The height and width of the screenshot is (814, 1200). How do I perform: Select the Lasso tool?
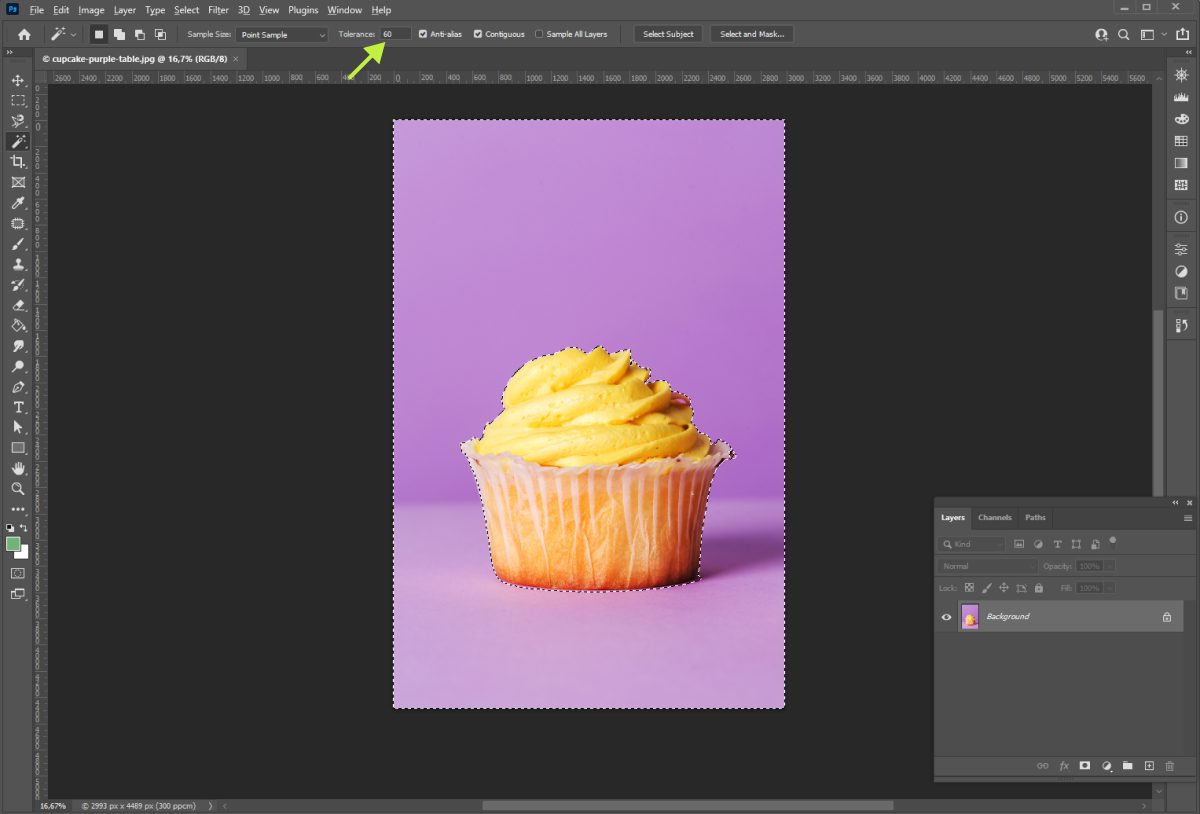click(18, 121)
